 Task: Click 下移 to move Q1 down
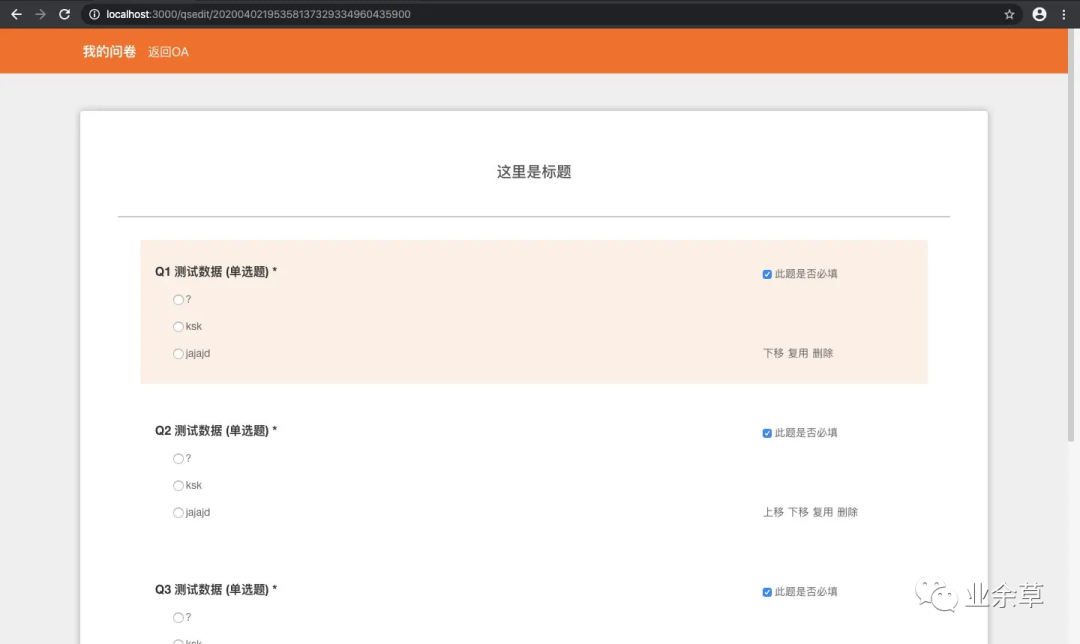773,353
